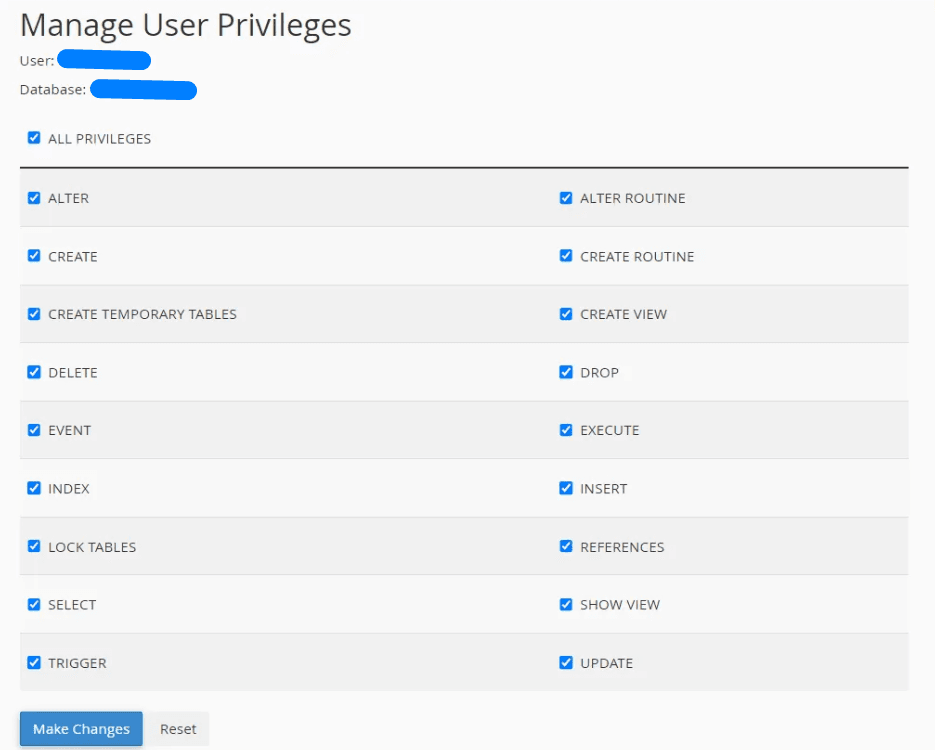Click the Make Changes button
Image resolution: width=935 pixels, height=750 pixels.
coord(81,729)
